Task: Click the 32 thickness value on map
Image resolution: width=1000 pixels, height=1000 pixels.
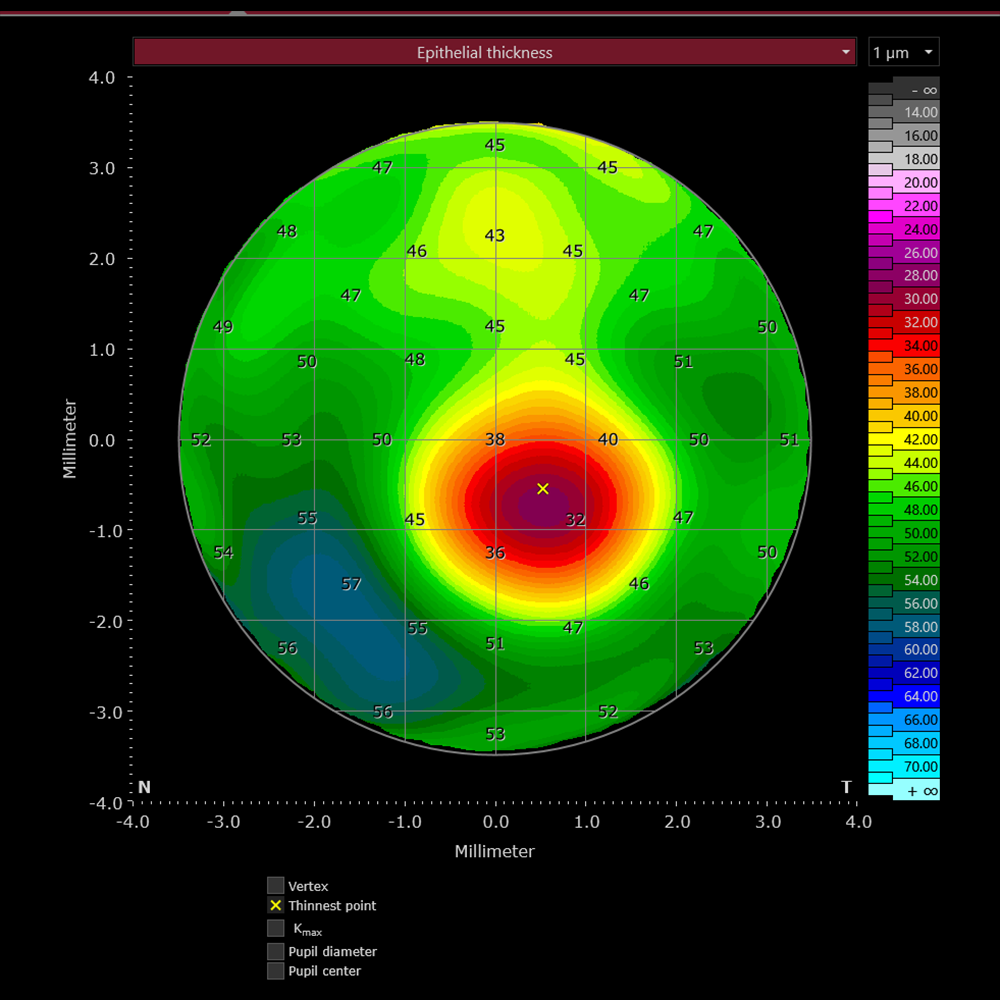Action: 575,520
